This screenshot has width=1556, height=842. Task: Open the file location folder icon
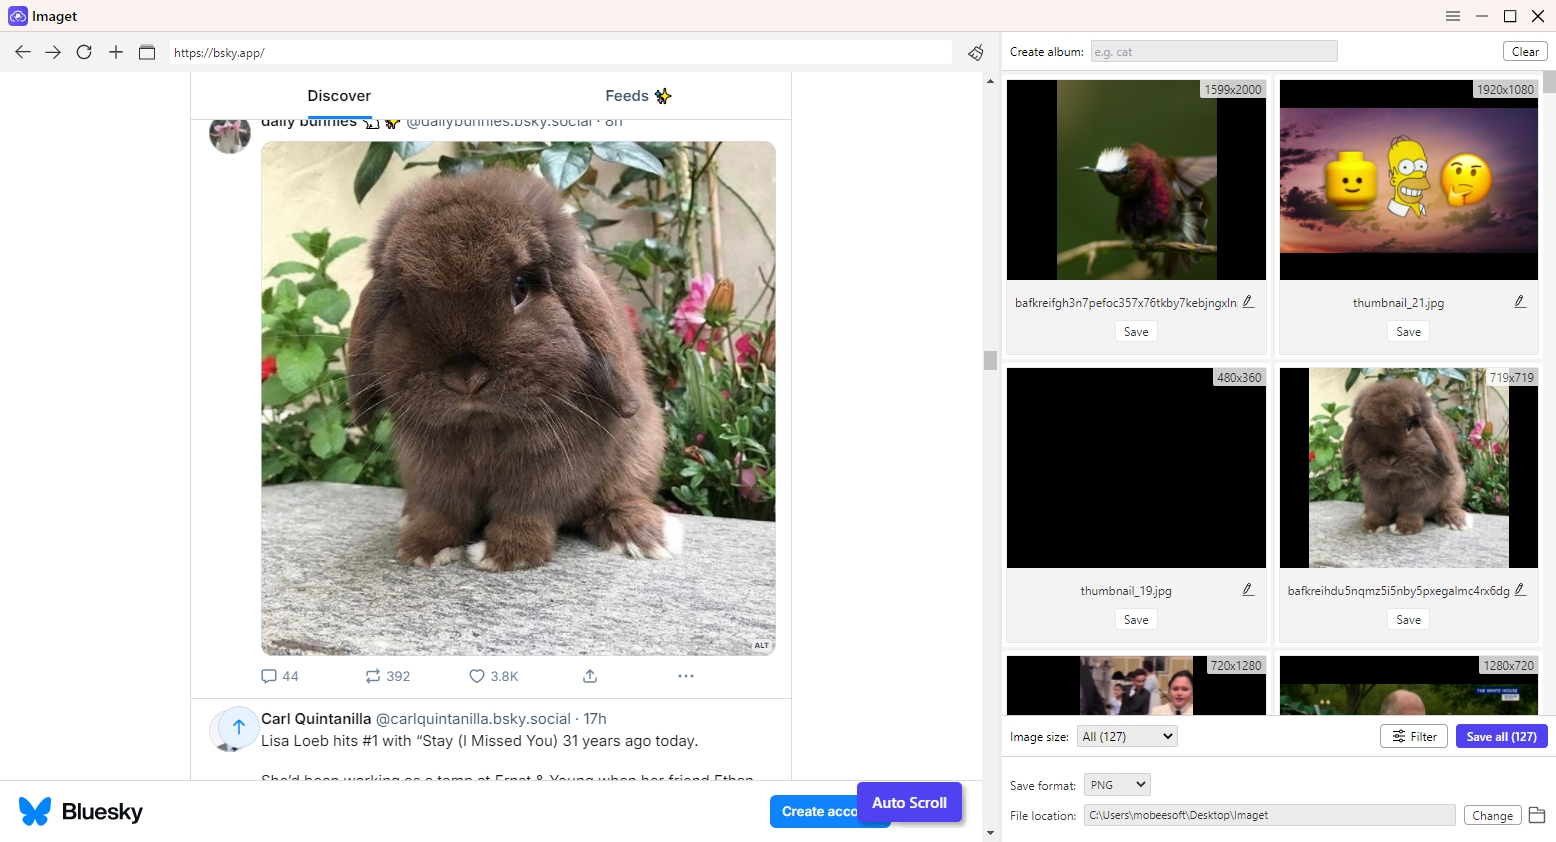click(1537, 815)
